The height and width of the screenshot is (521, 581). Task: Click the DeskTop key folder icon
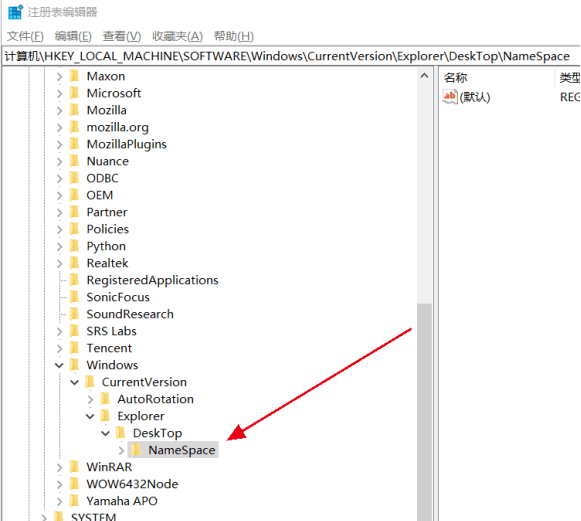coord(121,433)
